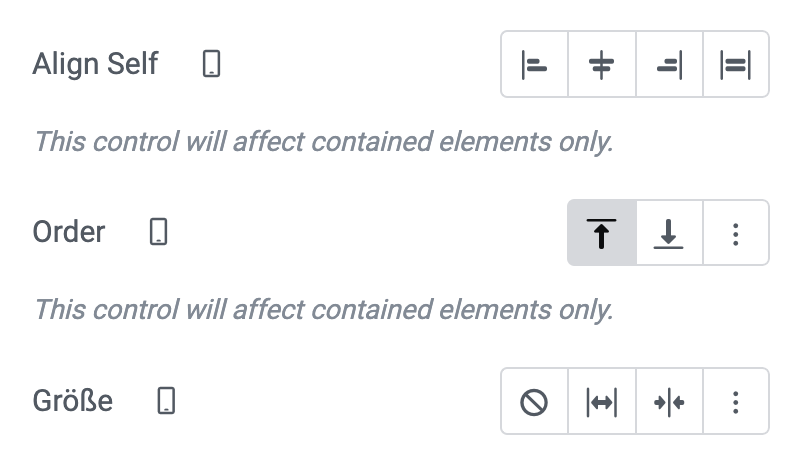Set Align Self to center
Viewport: 806px width, 464px height.
[602, 64]
